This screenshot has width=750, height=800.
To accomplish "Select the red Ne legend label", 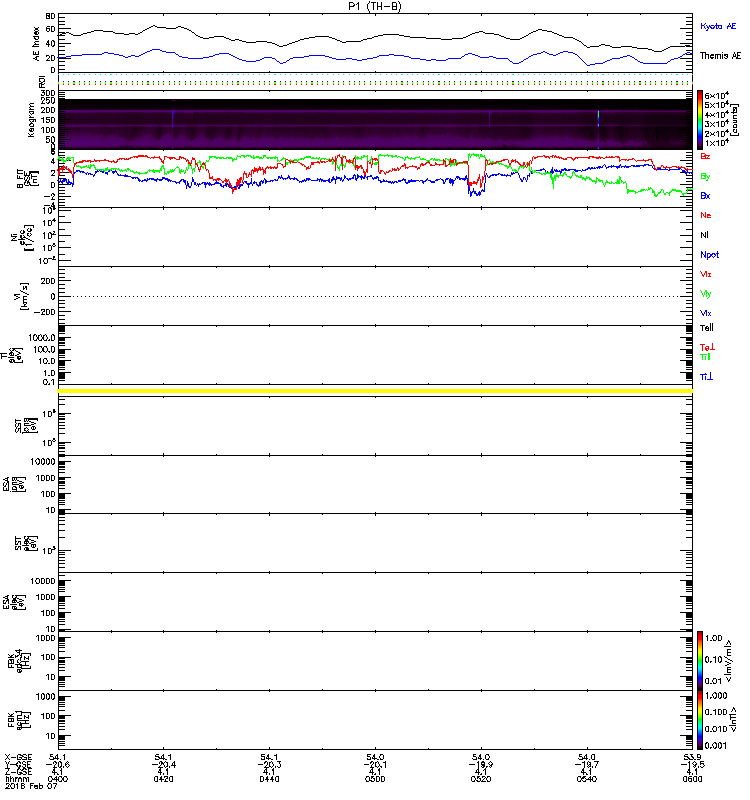I will [x=706, y=215].
